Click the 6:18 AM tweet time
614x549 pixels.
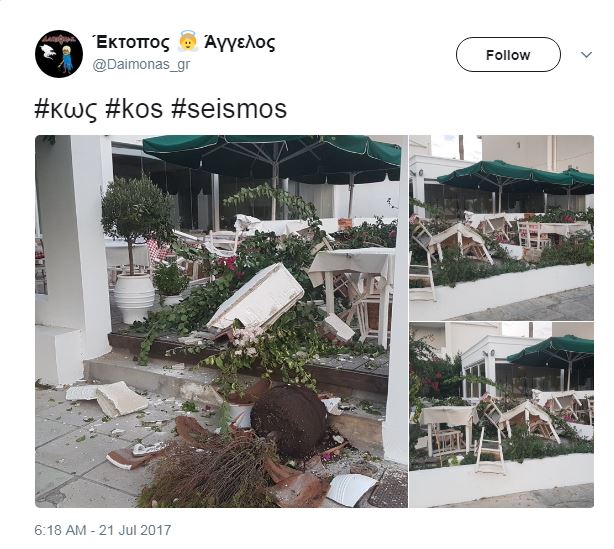60,530
